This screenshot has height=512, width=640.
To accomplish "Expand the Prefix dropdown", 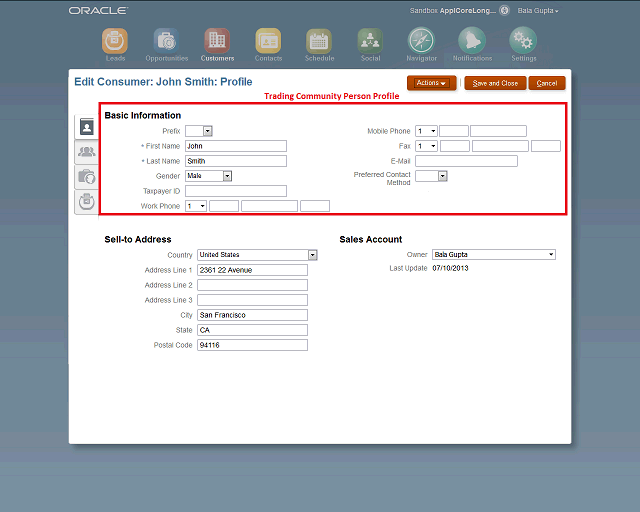I will pyautogui.click(x=208, y=131).
